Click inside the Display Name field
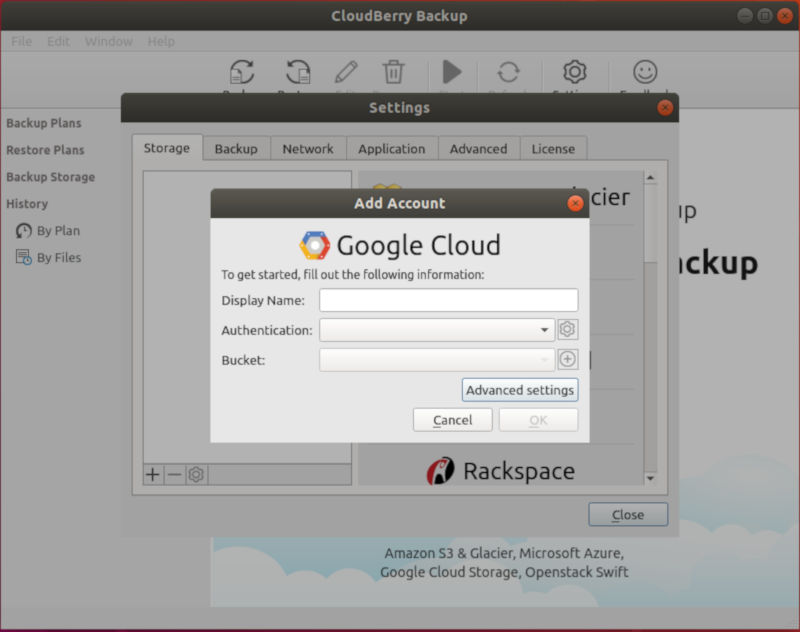The height and width of the screenshot is (632, 800). (448, 299)
